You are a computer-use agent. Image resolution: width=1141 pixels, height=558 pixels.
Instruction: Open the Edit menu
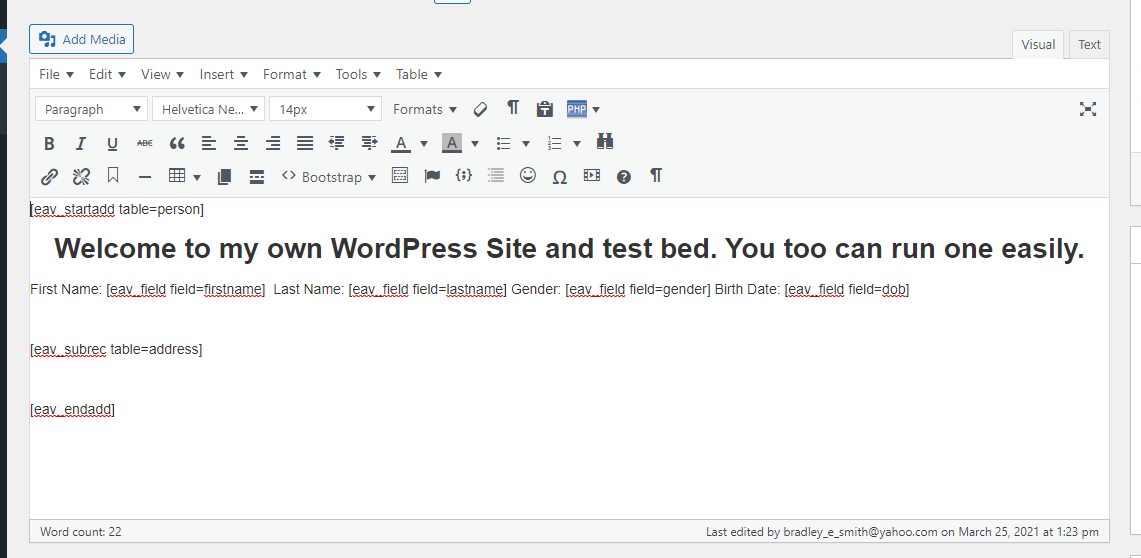(107, 74)
